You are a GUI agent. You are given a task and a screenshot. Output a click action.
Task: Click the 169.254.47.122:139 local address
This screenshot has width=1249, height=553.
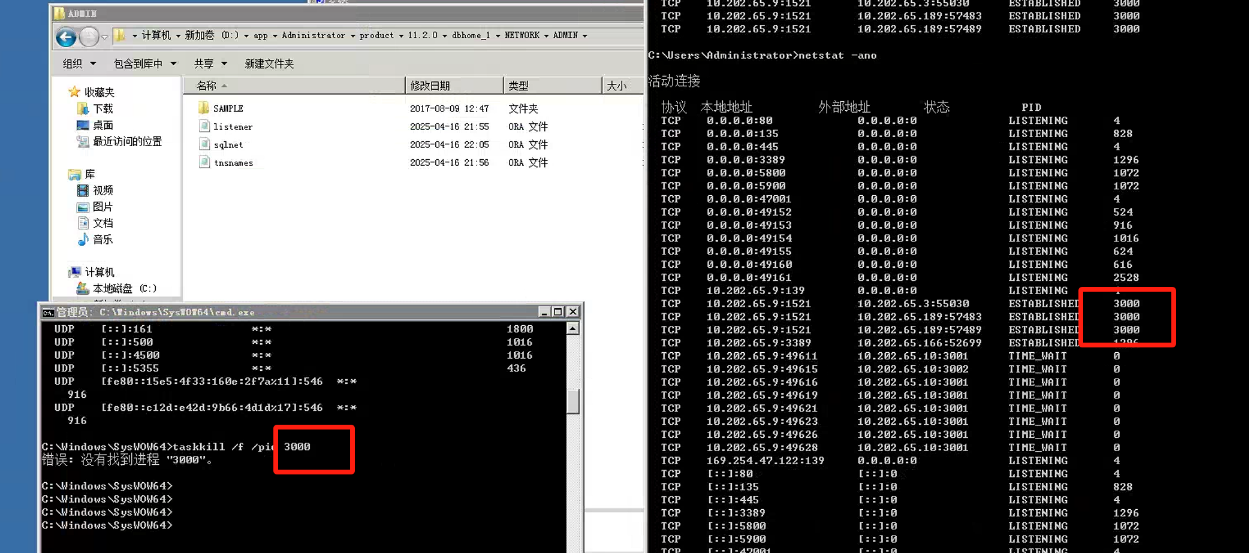764,461
